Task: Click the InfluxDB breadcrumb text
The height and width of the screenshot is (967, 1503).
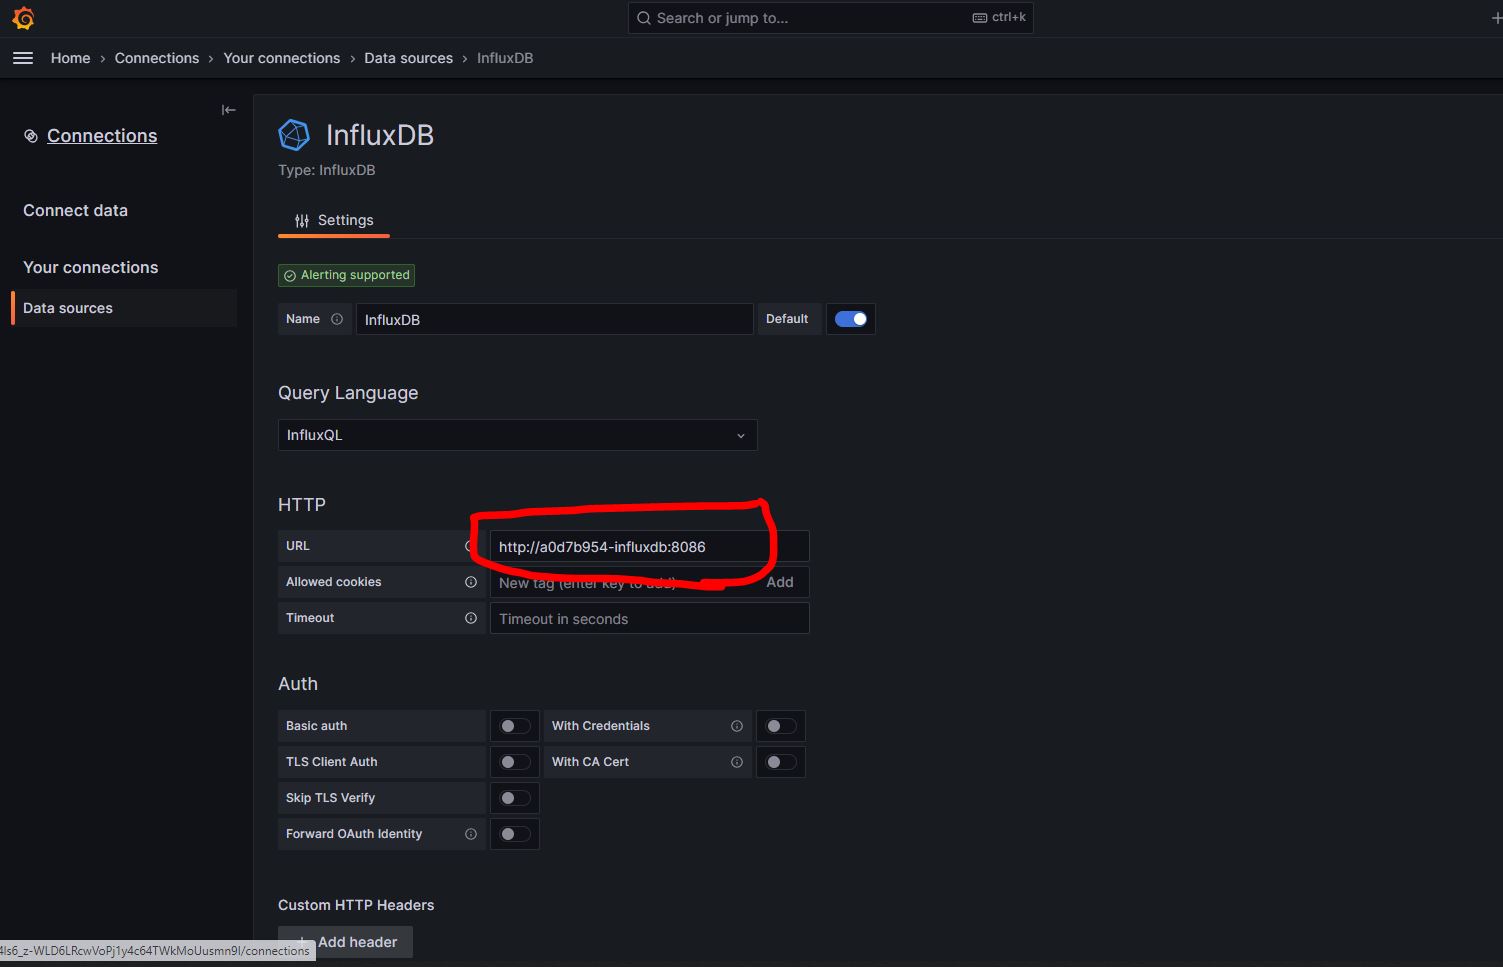Action: (x=505, y=58)
